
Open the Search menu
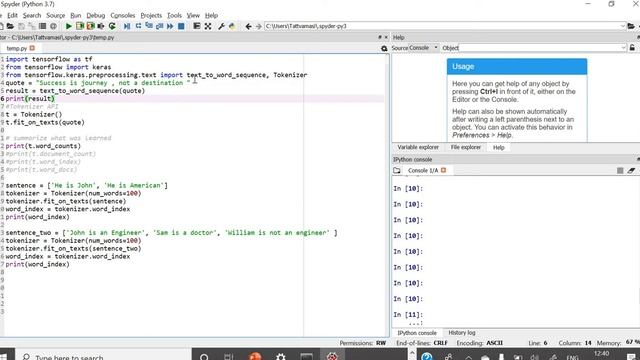[x=32, y=15]
